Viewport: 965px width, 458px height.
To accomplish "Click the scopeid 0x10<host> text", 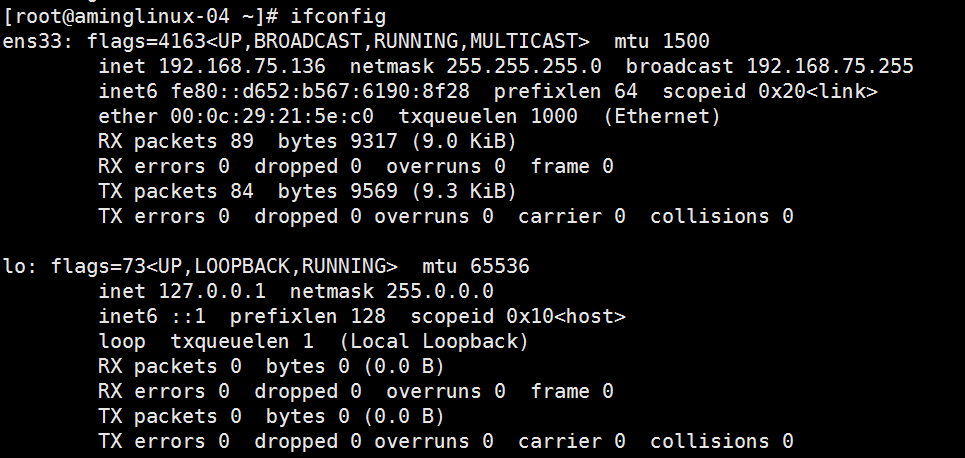I will (518, 316).
